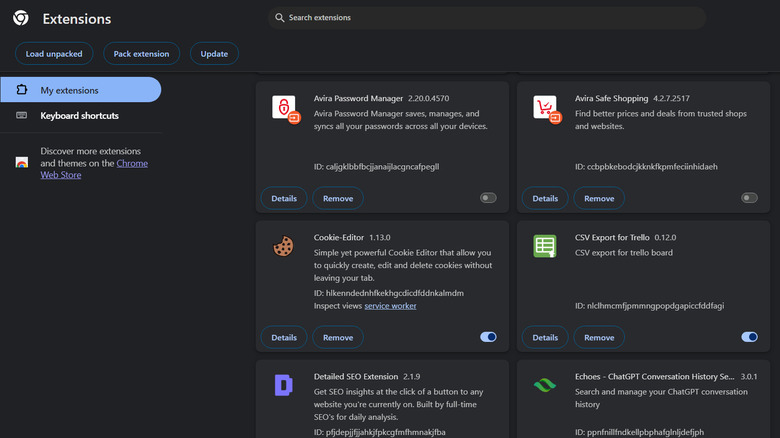This screenshot has width=780, height=438.
Task: Enable the Avira Safe Shopping extension toggle
Action: pos(749,198)
